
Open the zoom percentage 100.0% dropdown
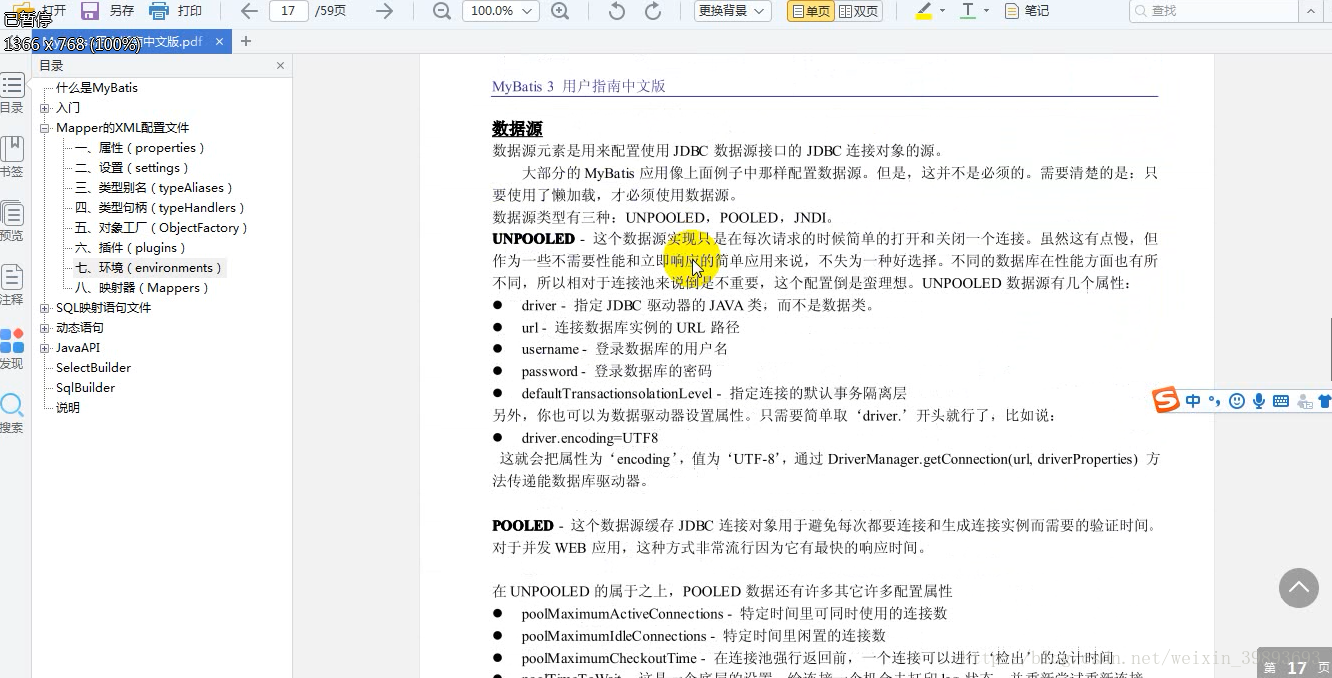[500, 11]
